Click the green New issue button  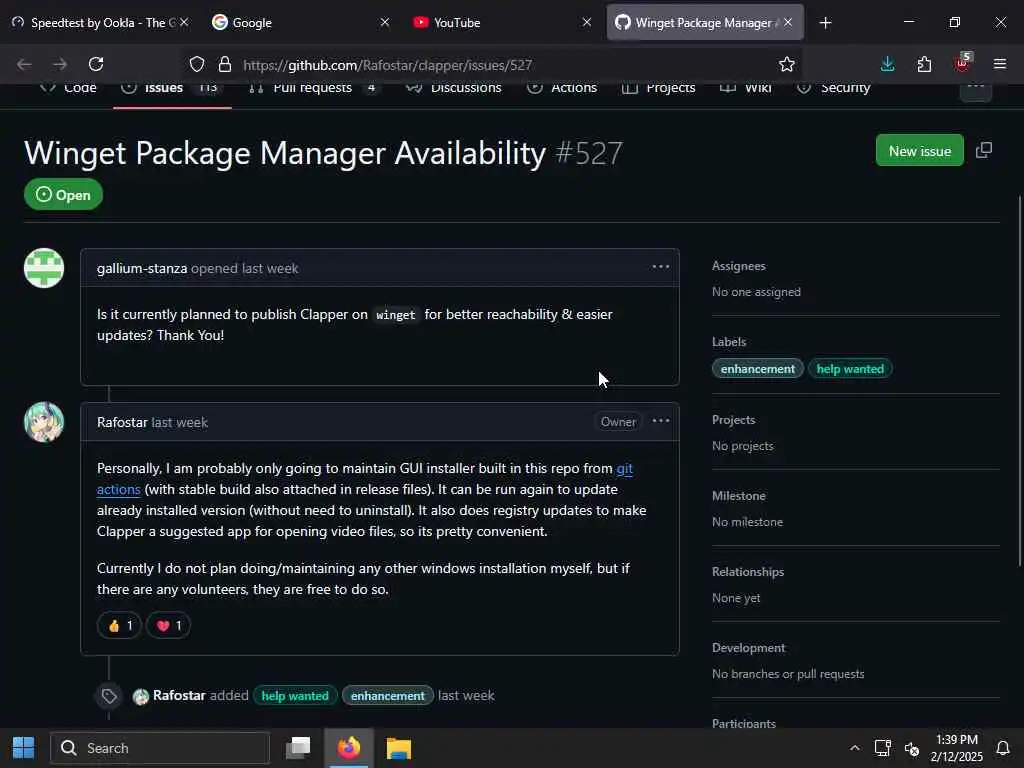tap(920, 150)
